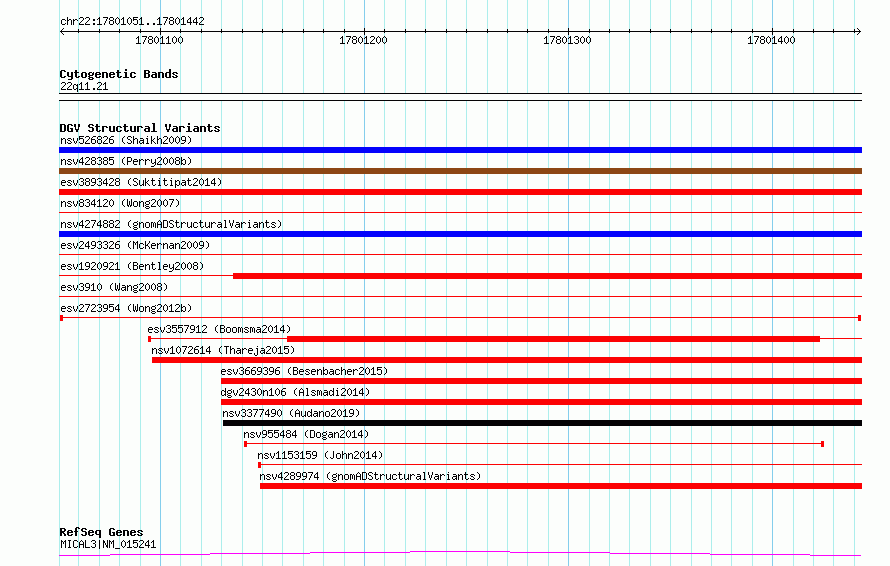Select the red nsv4289974 variant bar
890x566 pixels.
point(561,486)
